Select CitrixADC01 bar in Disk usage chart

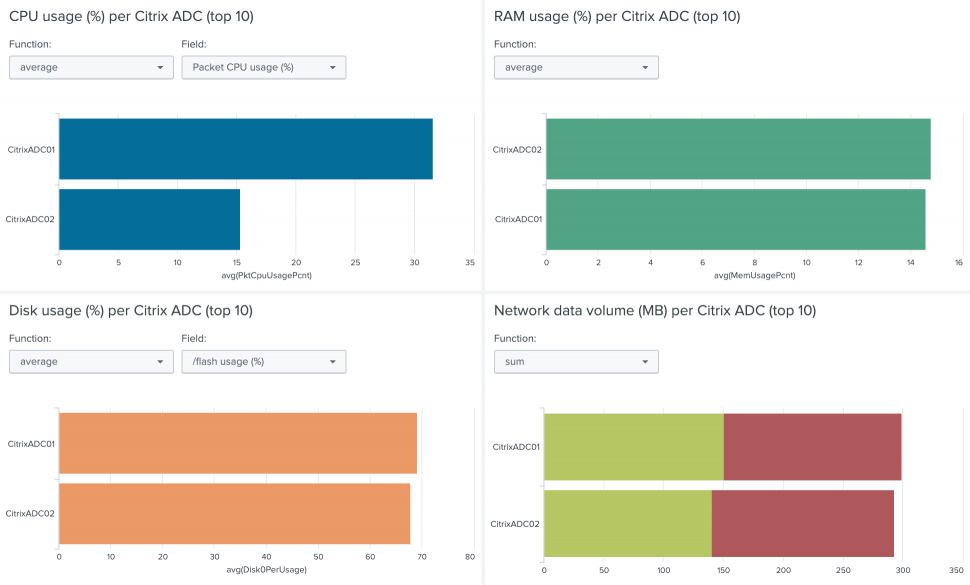point(238,443)
